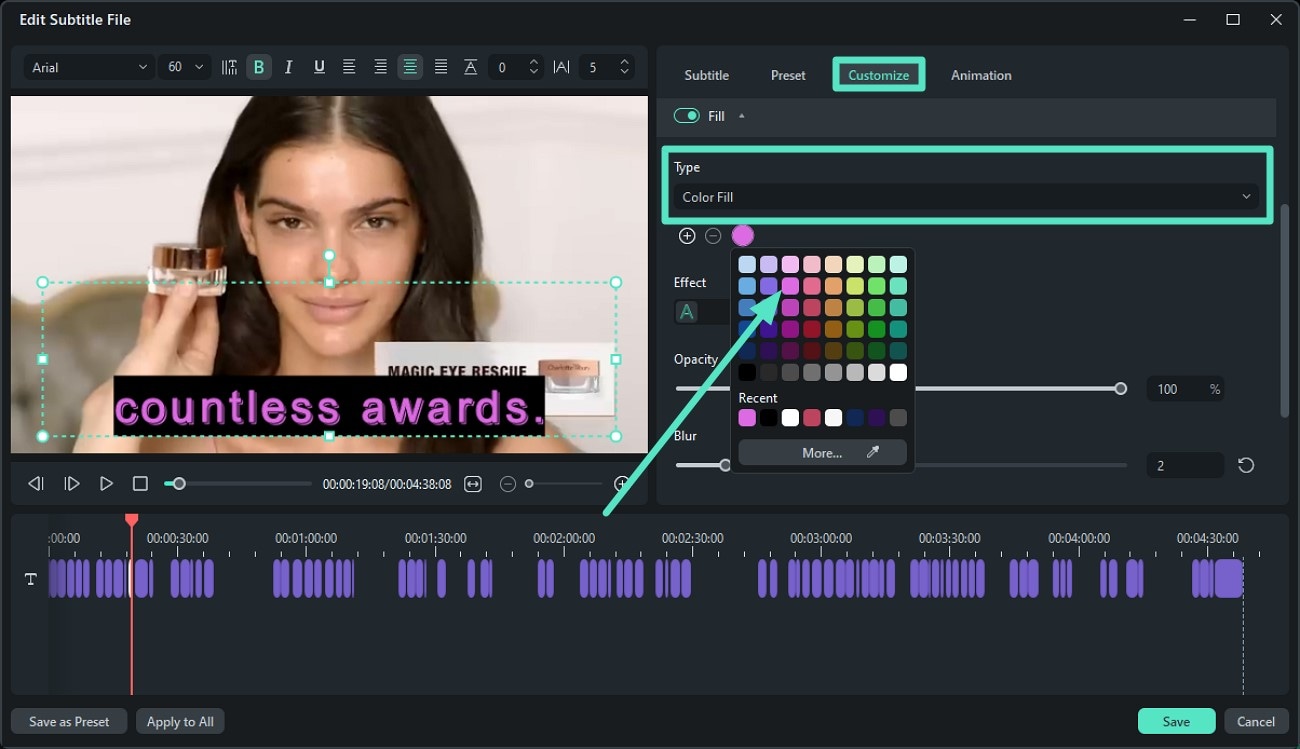The height and width of the screenshot is (749, 1300).
Task: Pick the pink swatch in Recent colors
Action: click(x=747, y=418)
